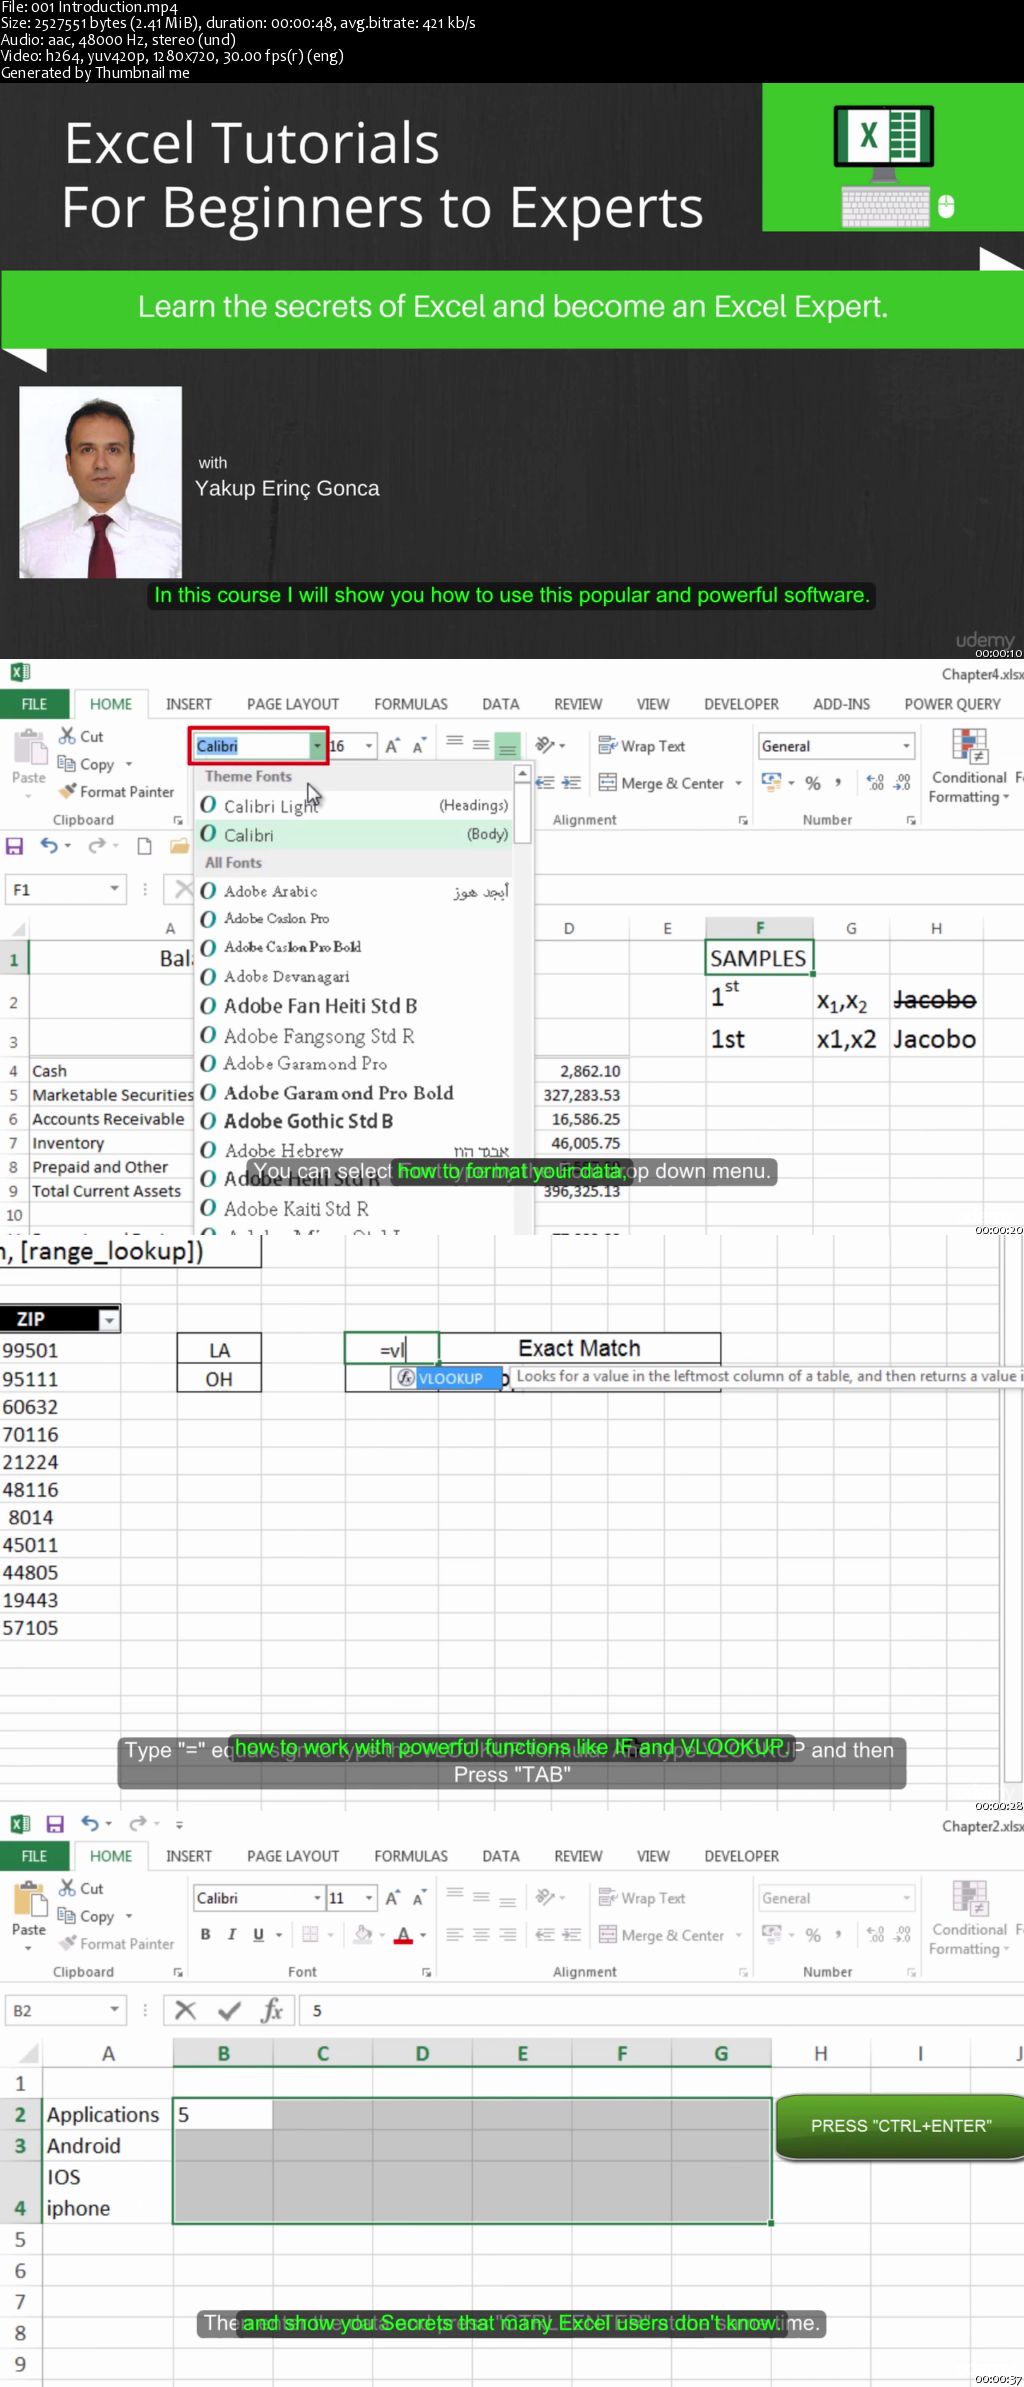Click Conditional Formatting in Chapter4 ribbon
1024x2387 pixels.
pyautogui.click(x=968, y=766)
